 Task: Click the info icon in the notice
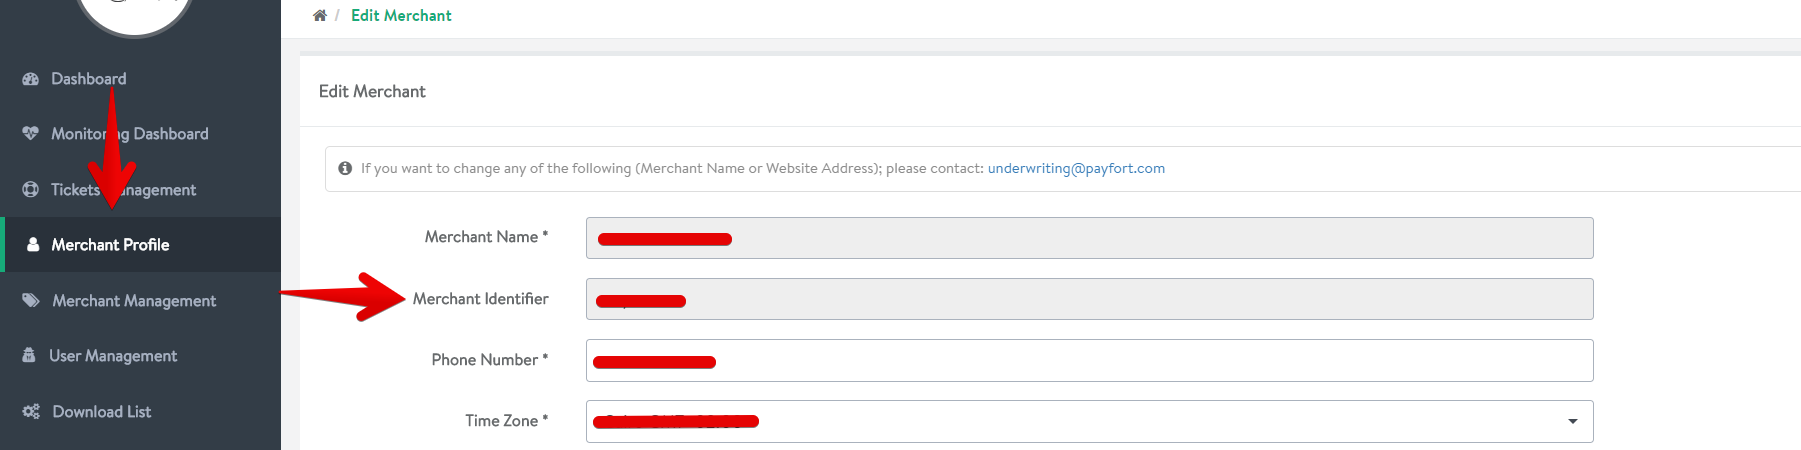pyautogui.click(x=345, y=168)
